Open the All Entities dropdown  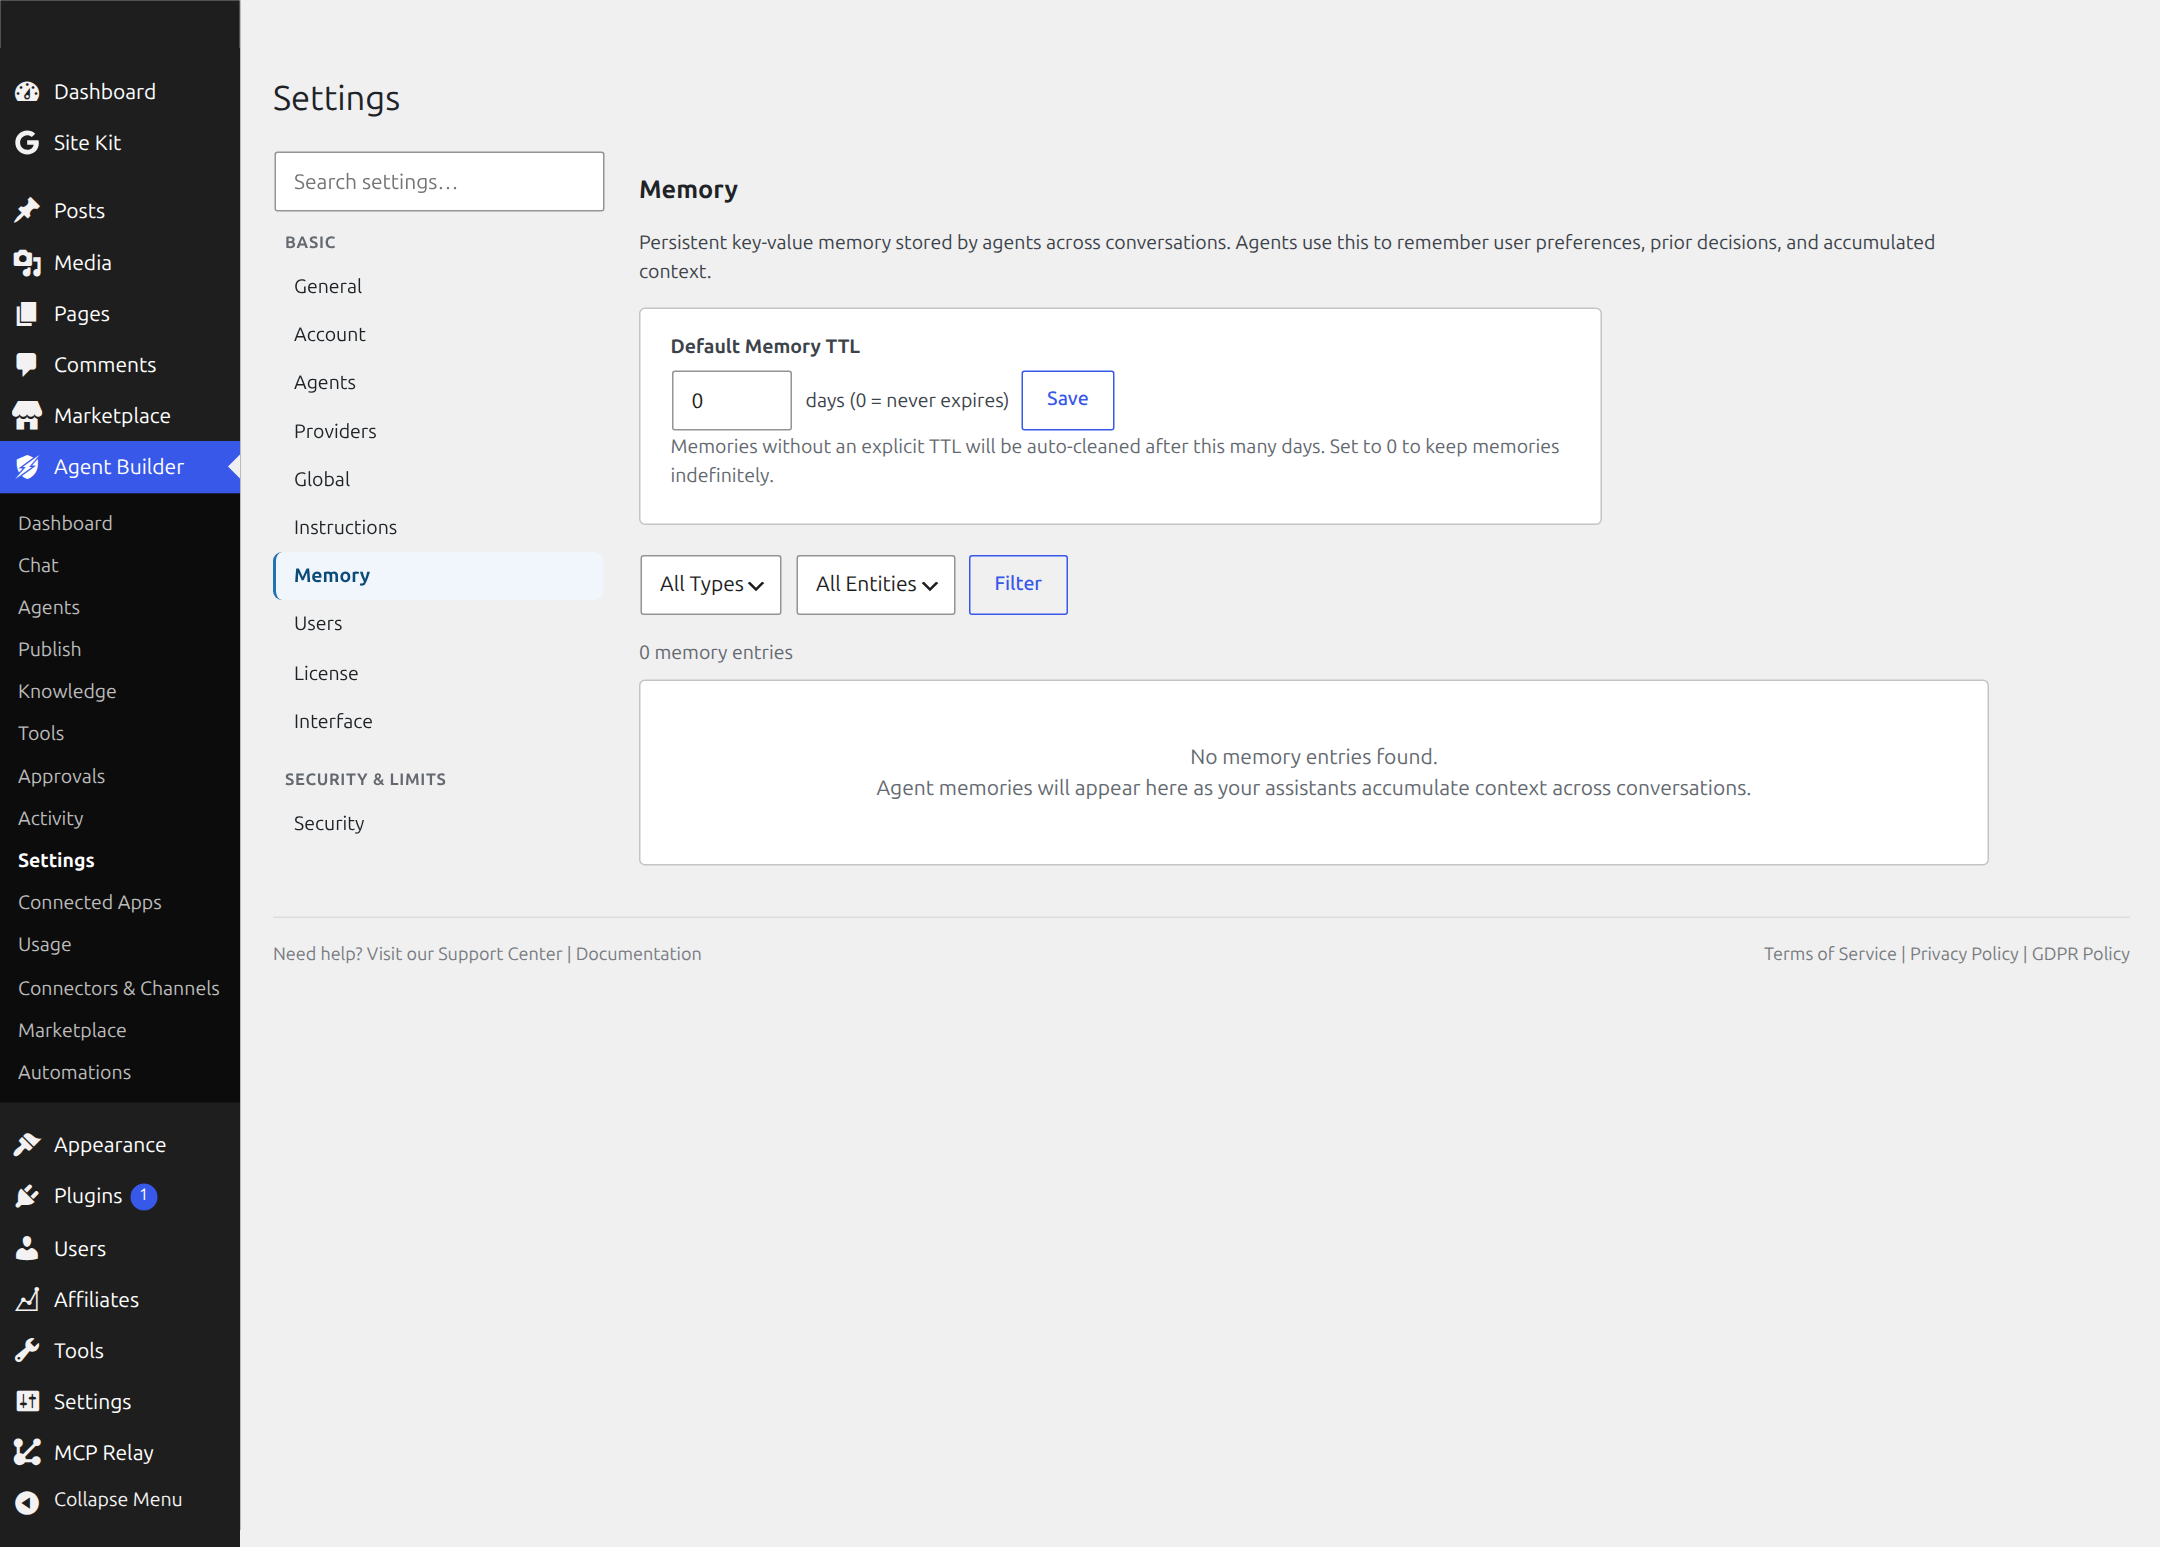tap(876, 585)
